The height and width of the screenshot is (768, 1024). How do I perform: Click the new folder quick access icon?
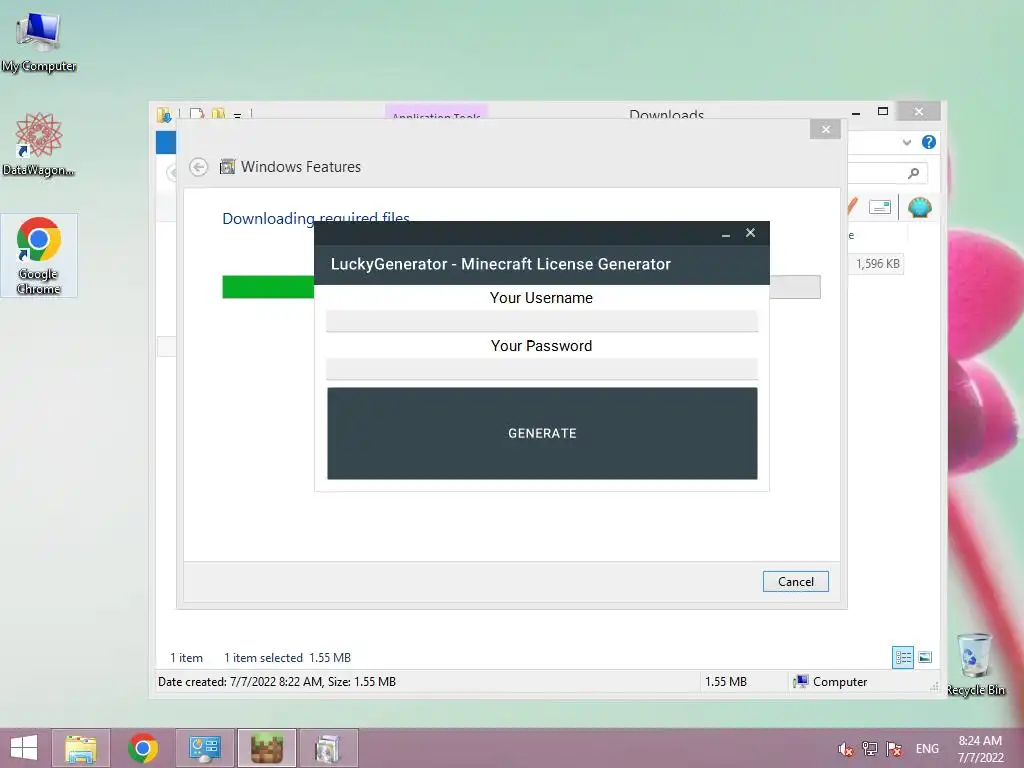tap(218, 114)
